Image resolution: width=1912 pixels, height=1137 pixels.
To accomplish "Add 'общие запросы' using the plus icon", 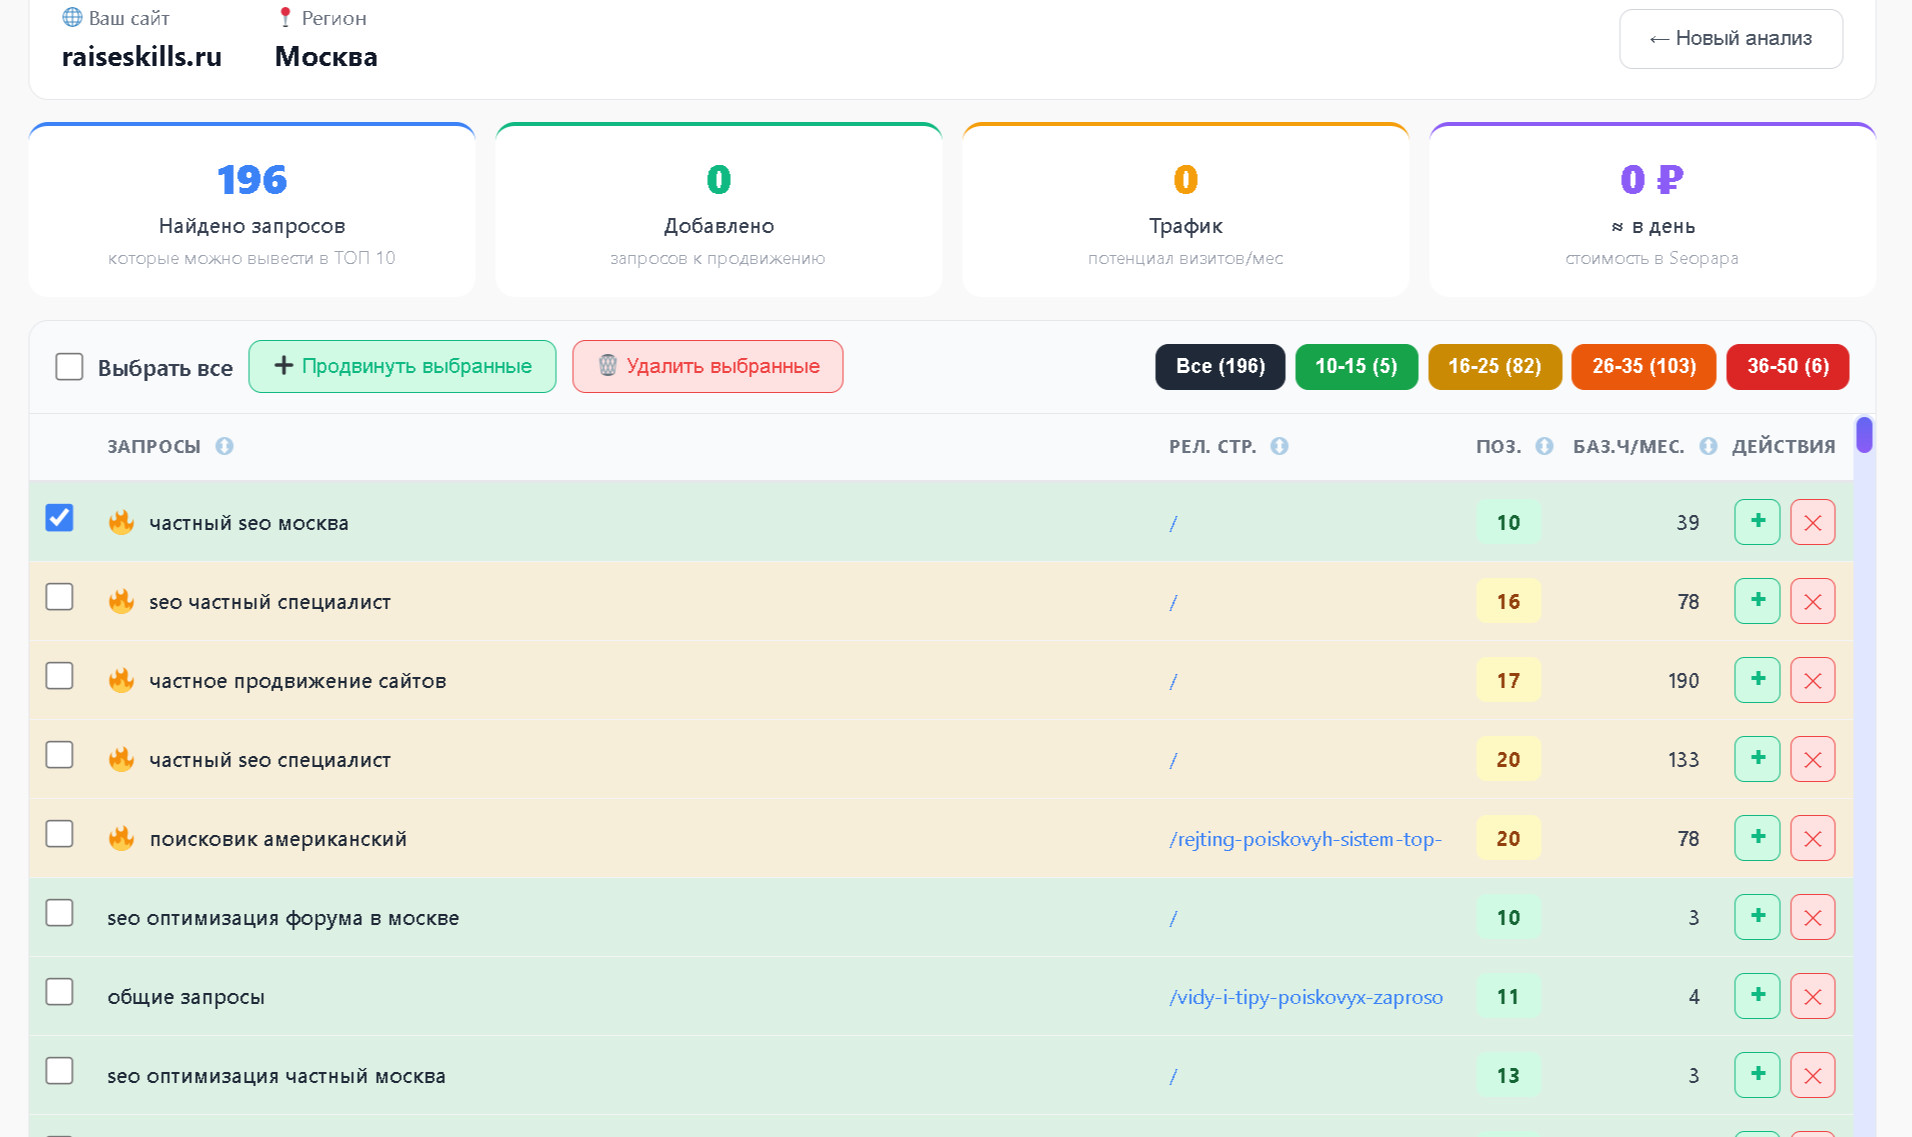I will 1756,996.
